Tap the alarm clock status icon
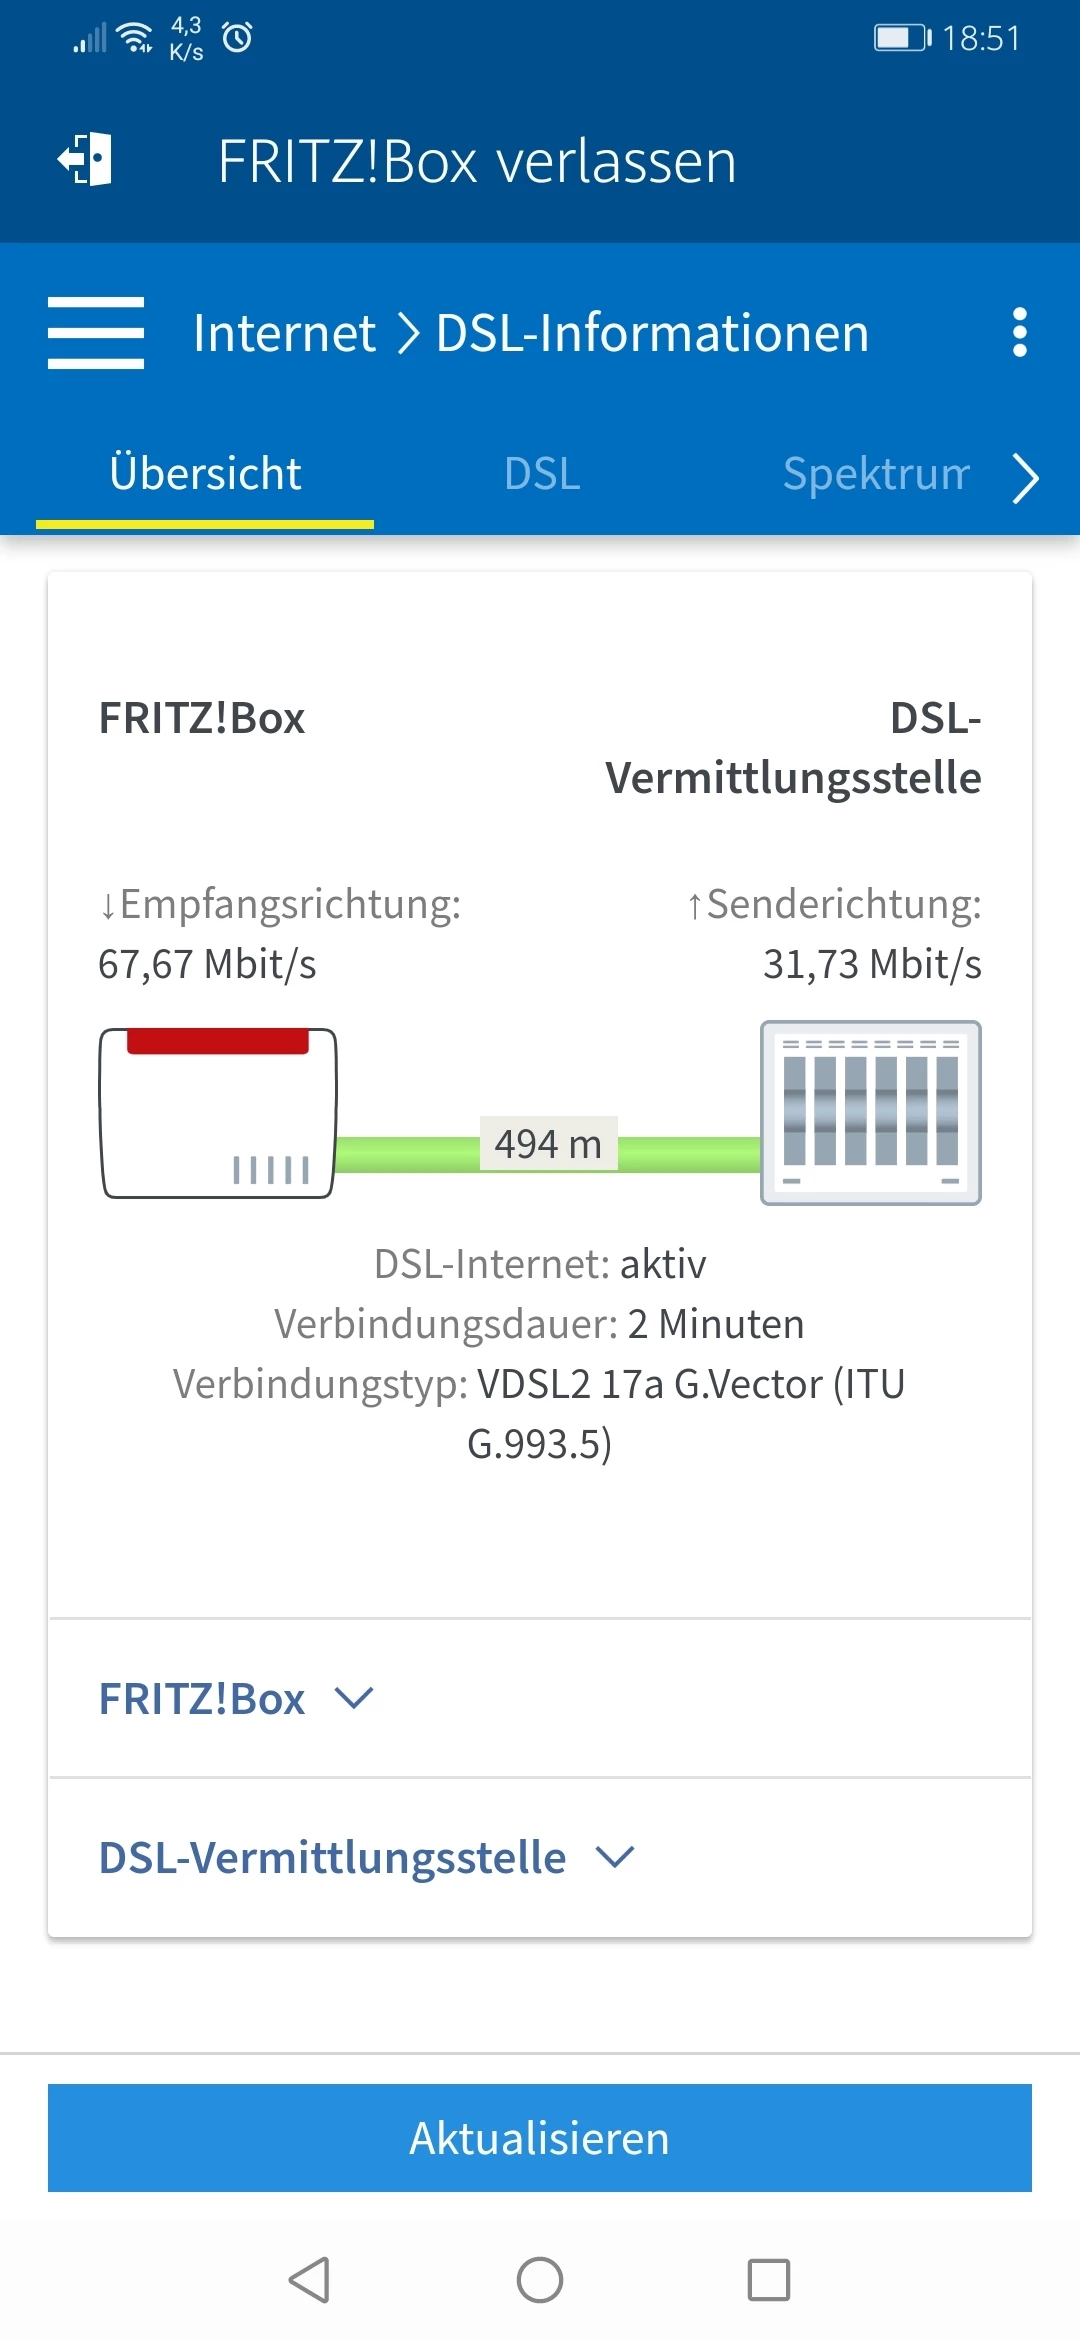The height and width of the screenshot is (2340, 1080). [x=237, y=38]
